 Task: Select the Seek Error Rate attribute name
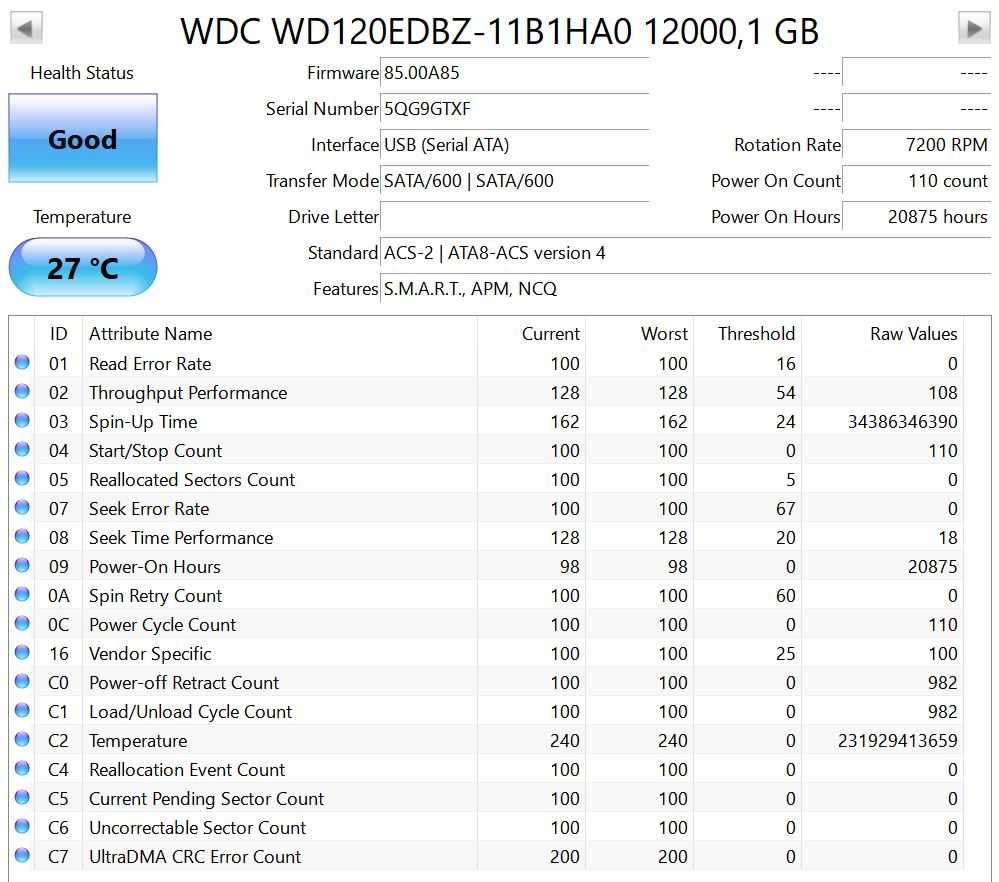tap(149, 509)
